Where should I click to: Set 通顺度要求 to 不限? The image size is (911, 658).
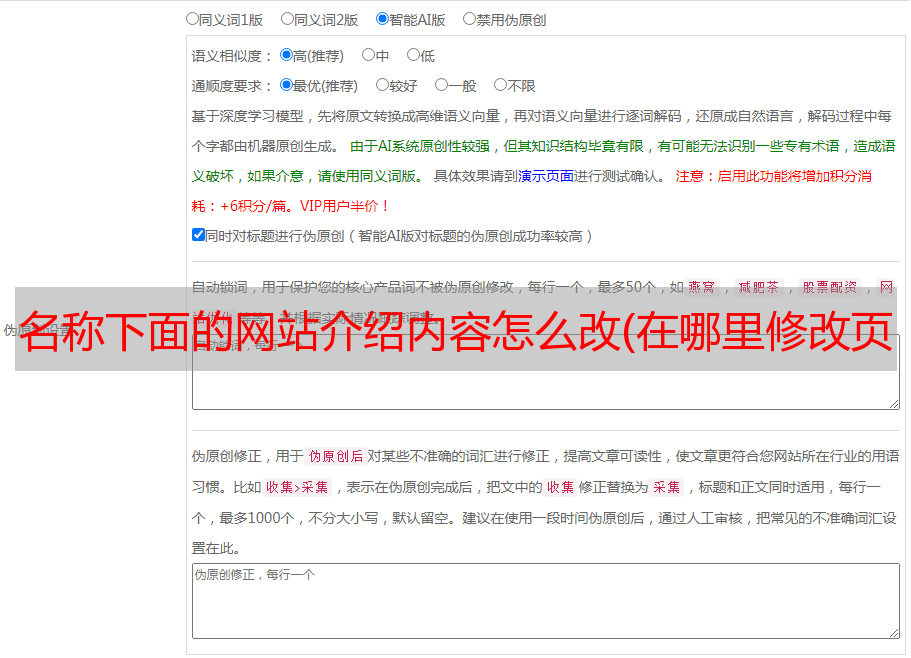pyautogui.click(x=500, y=85)
